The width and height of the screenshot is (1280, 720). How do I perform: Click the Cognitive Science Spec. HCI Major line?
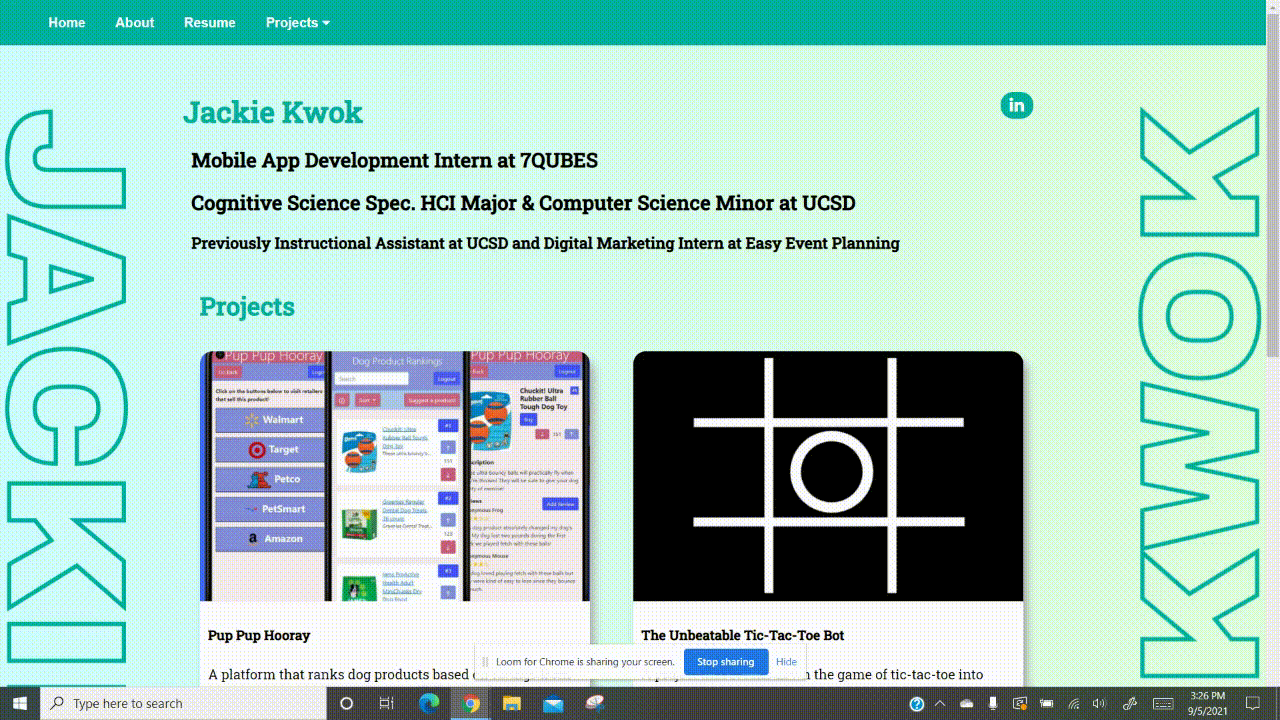click(x=523, y=203)
